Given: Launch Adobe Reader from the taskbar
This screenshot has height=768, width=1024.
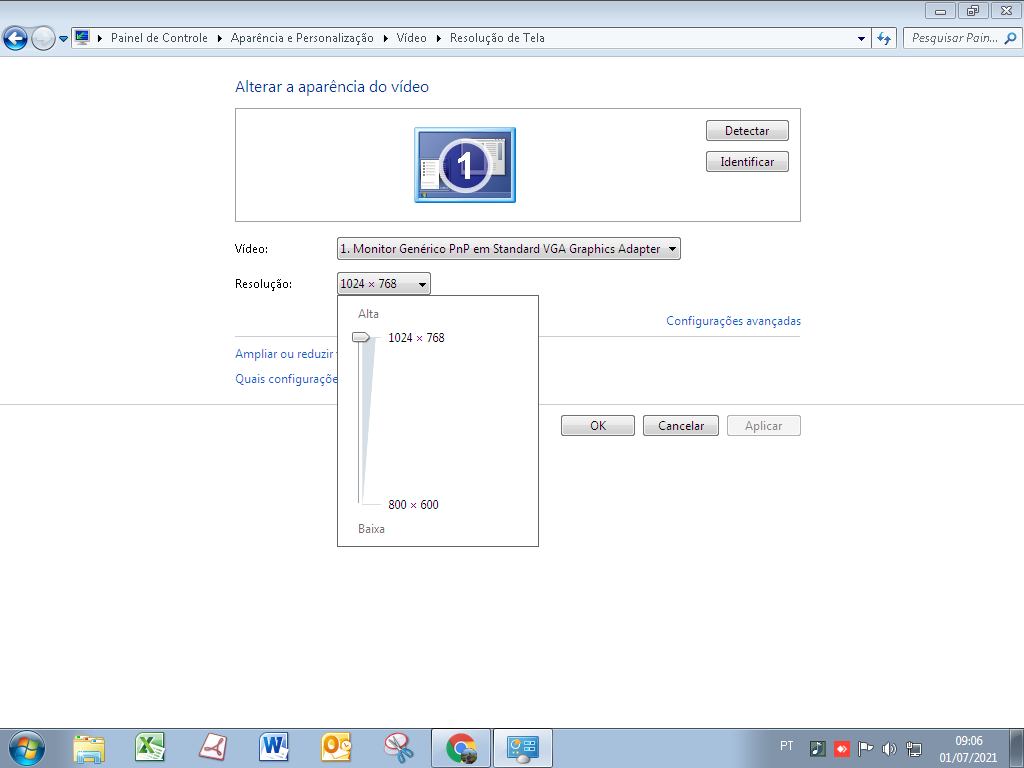Looking at the screenshot, I should (212, 748).
